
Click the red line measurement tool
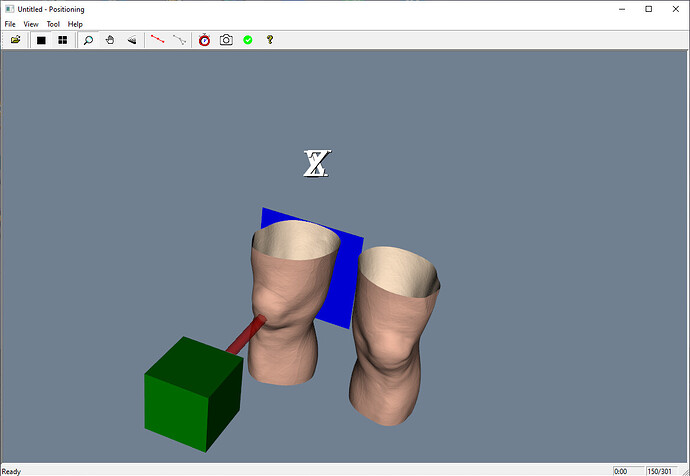157,40
